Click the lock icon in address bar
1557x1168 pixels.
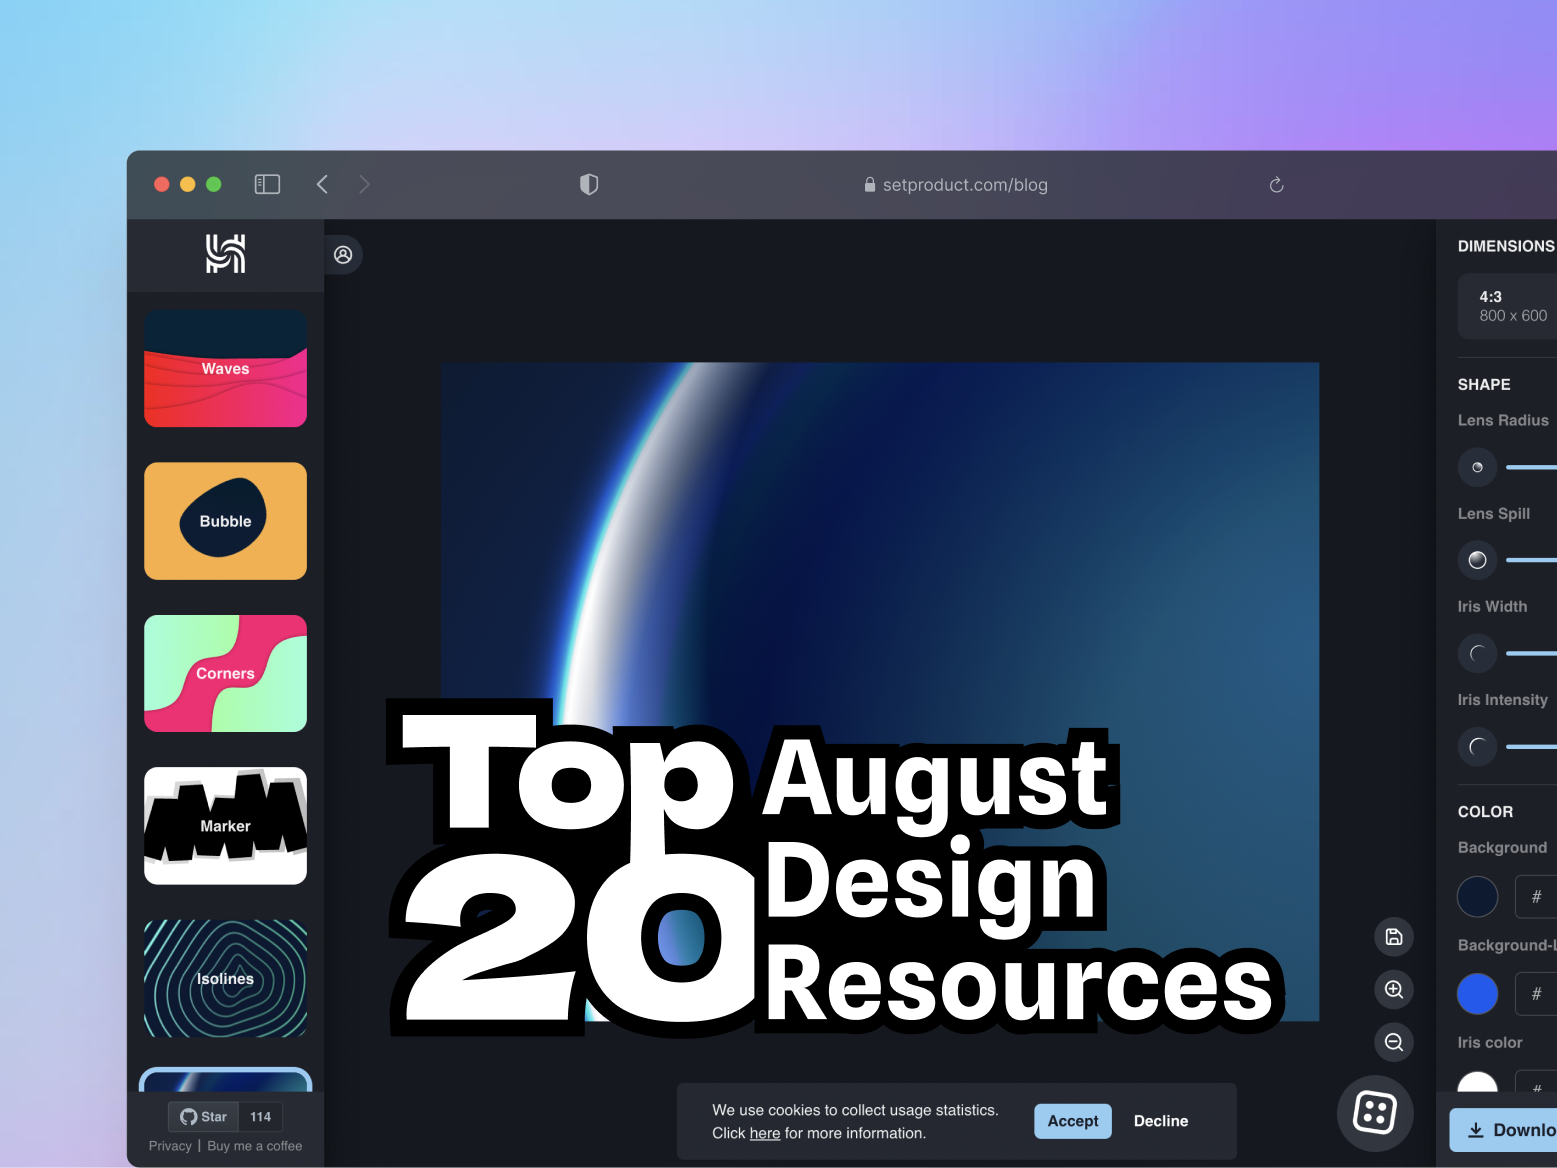(x=870, y=185)
